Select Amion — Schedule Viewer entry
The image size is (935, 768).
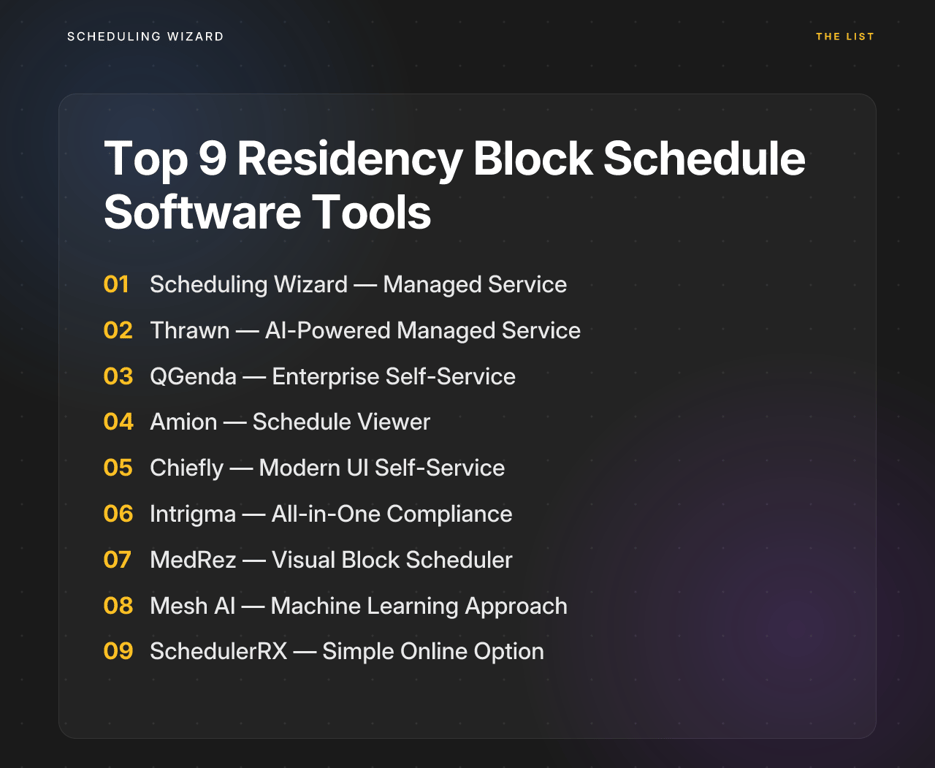tap(290, 422)
